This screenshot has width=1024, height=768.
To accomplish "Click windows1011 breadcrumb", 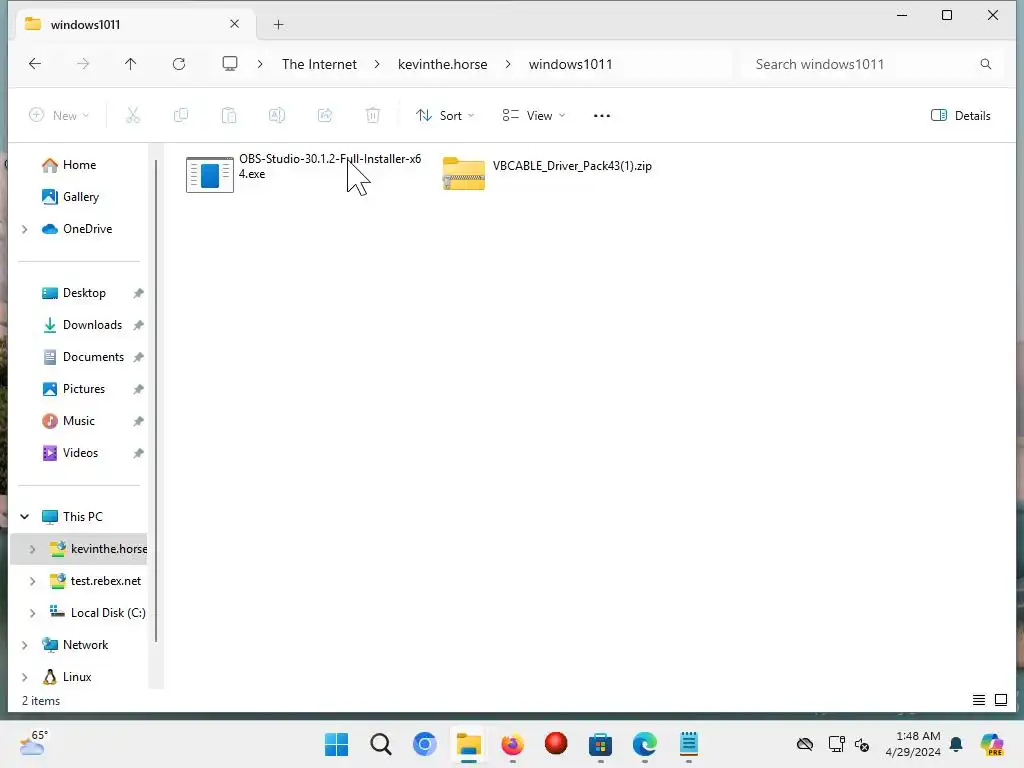I will tap(570, 64).
